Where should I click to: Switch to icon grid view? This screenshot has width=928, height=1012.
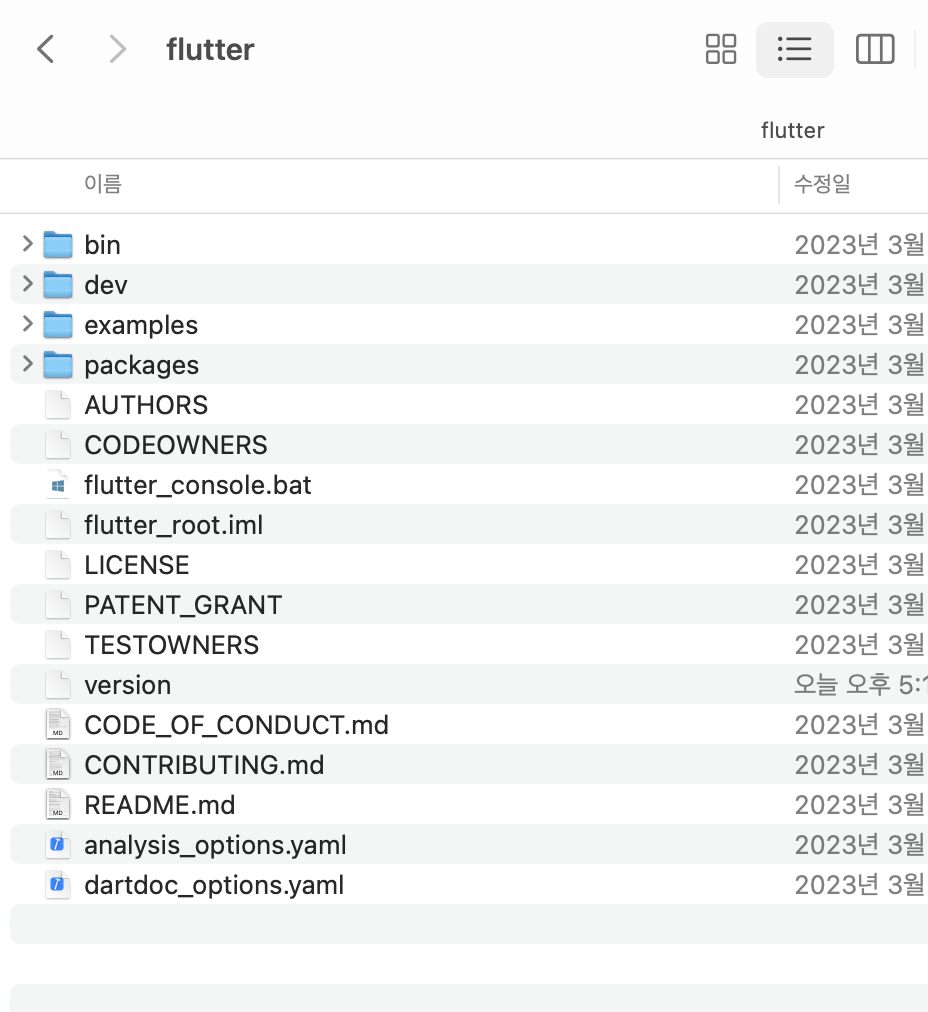pyautogui.click(x=721, y=49)
